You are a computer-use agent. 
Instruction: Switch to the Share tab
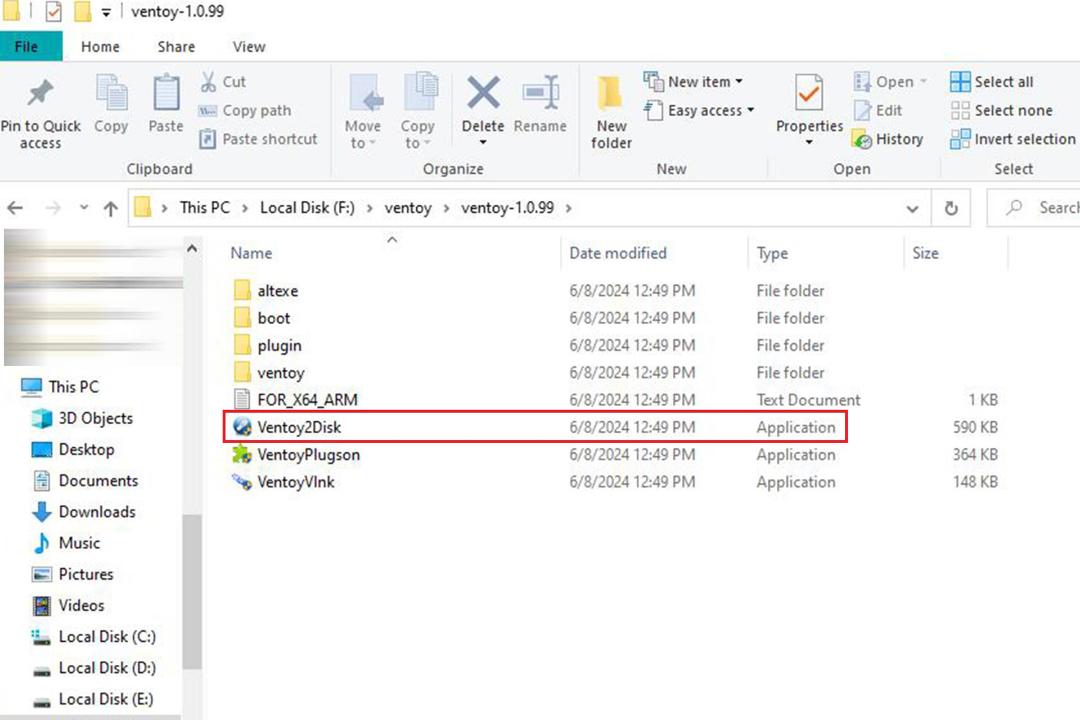pos(176,46)
